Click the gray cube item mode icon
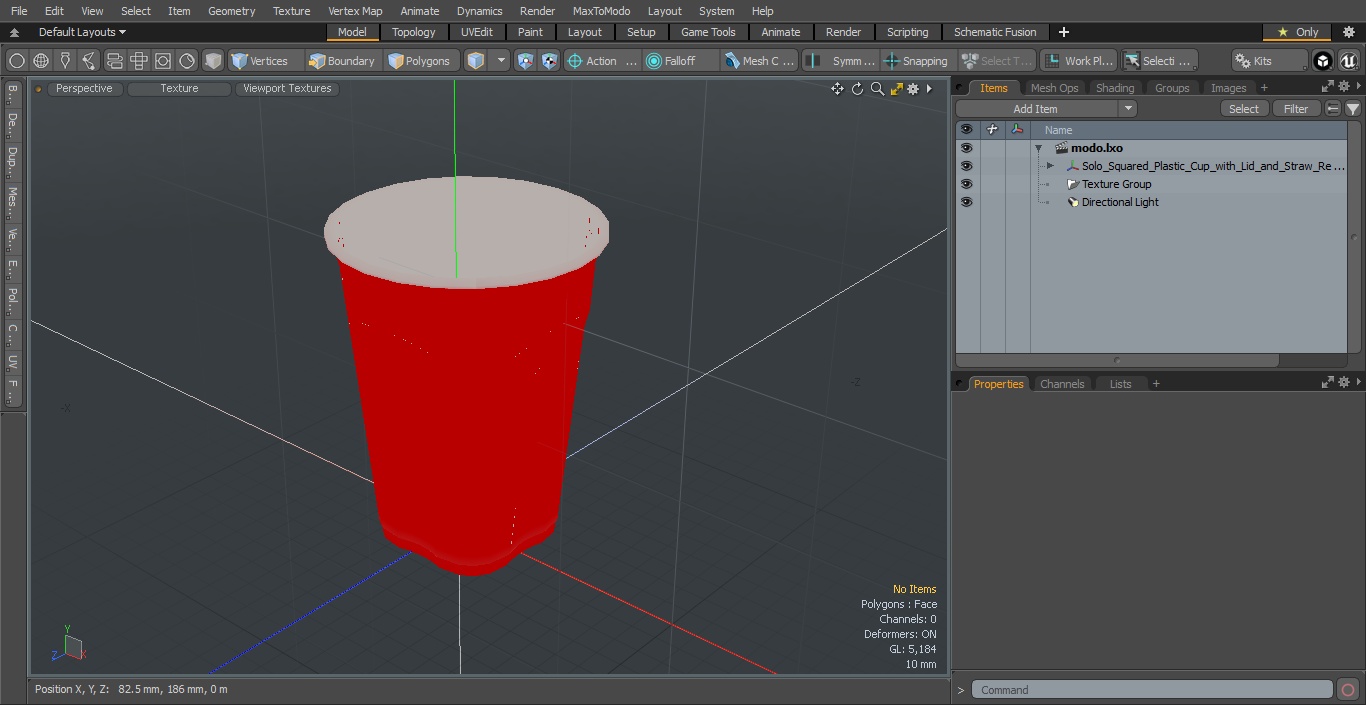The width and height of the screenshot is (1366, 705). [x=213, y=61]
